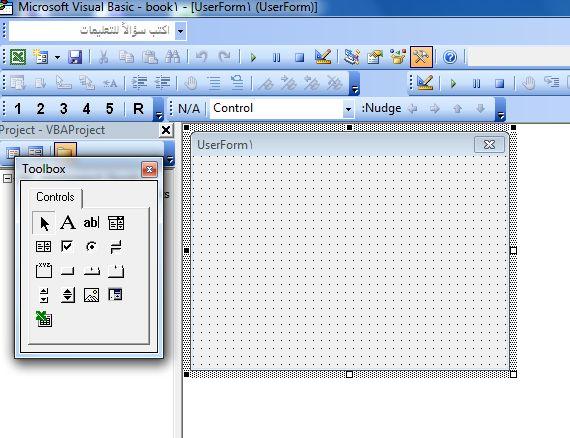Open Find with the binoculars icon
The width and height of the screenshot is (570, 438).
pyautogui.click(x=172, y=57)
